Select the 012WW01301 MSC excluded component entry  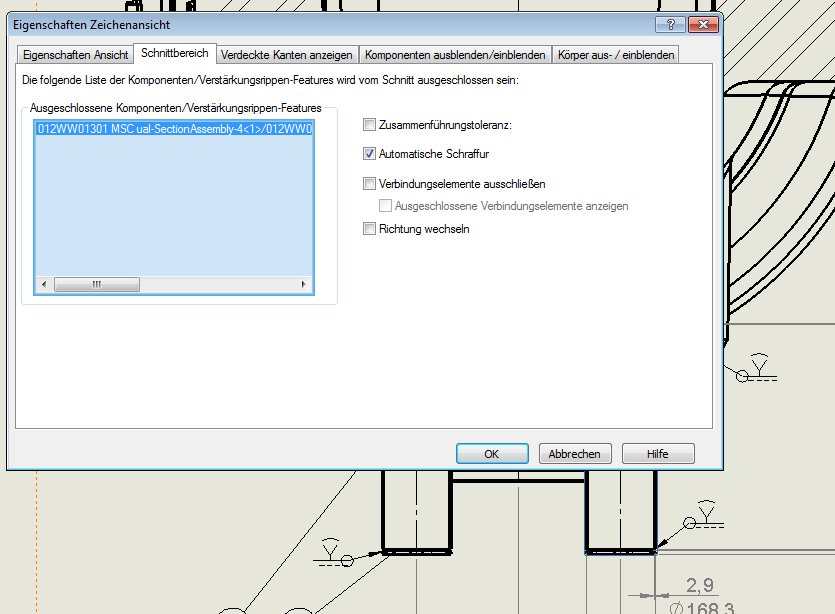(x=174, y=129)
